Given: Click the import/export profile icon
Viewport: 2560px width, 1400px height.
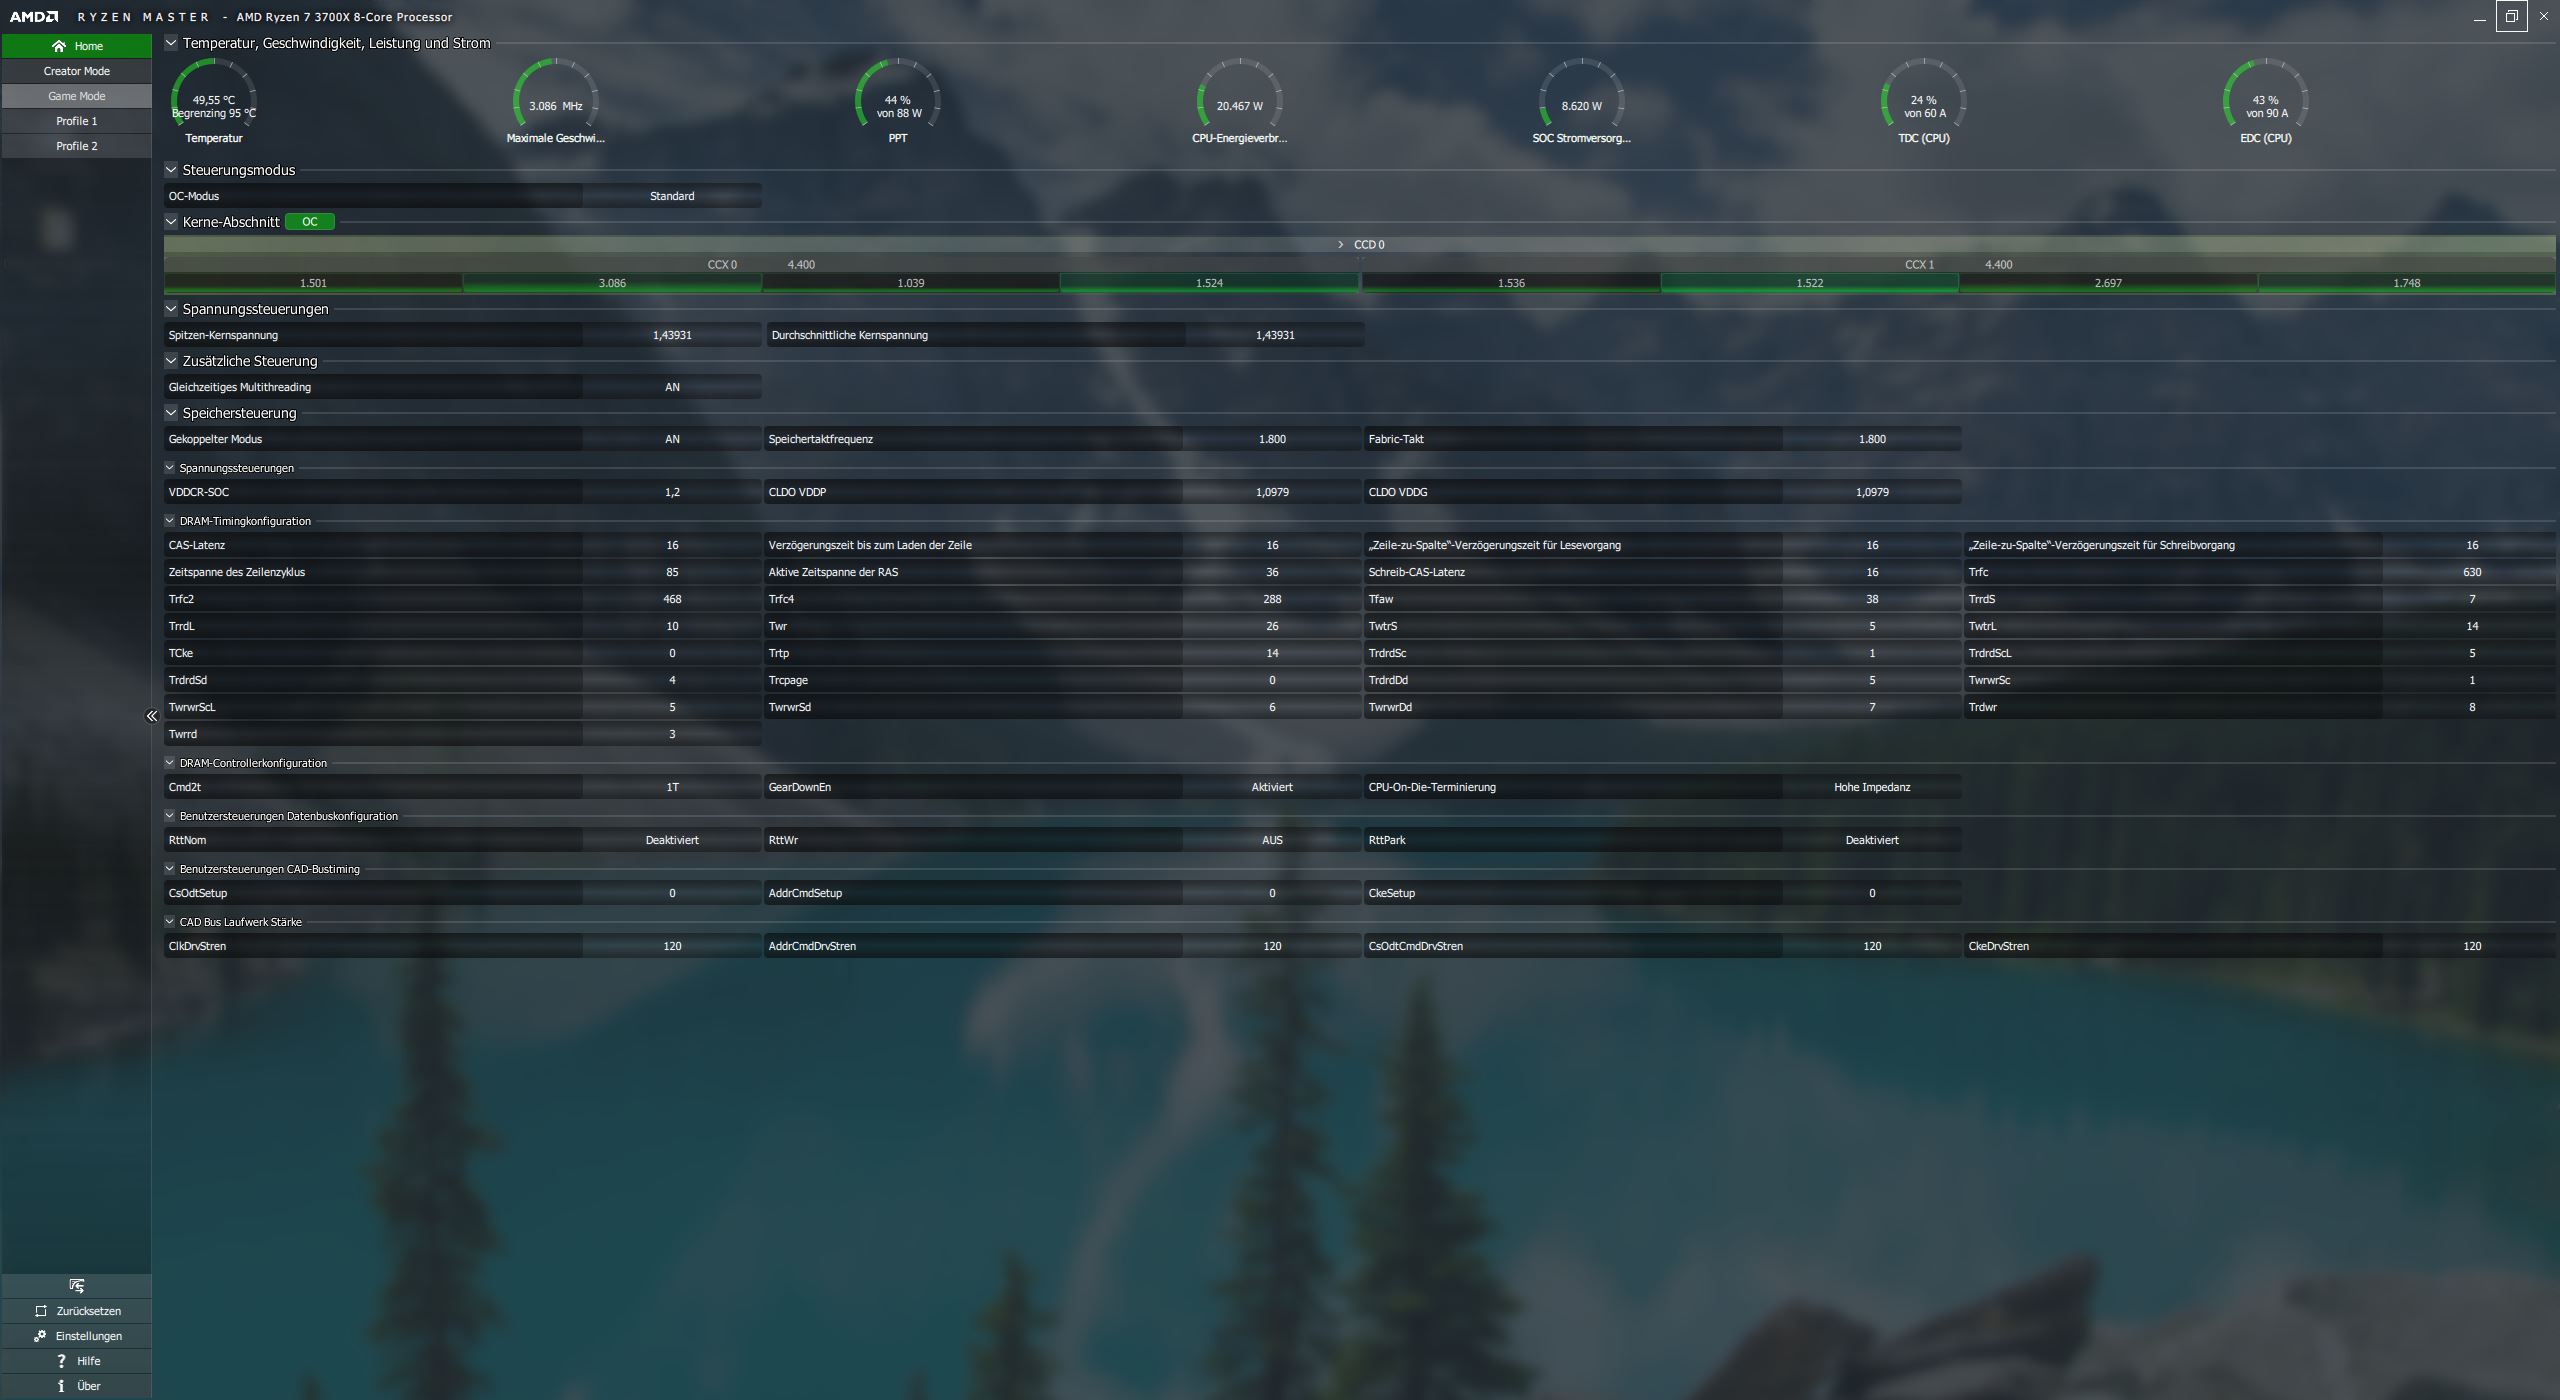Looking at the screenshot, I should tap(77, 1286).
